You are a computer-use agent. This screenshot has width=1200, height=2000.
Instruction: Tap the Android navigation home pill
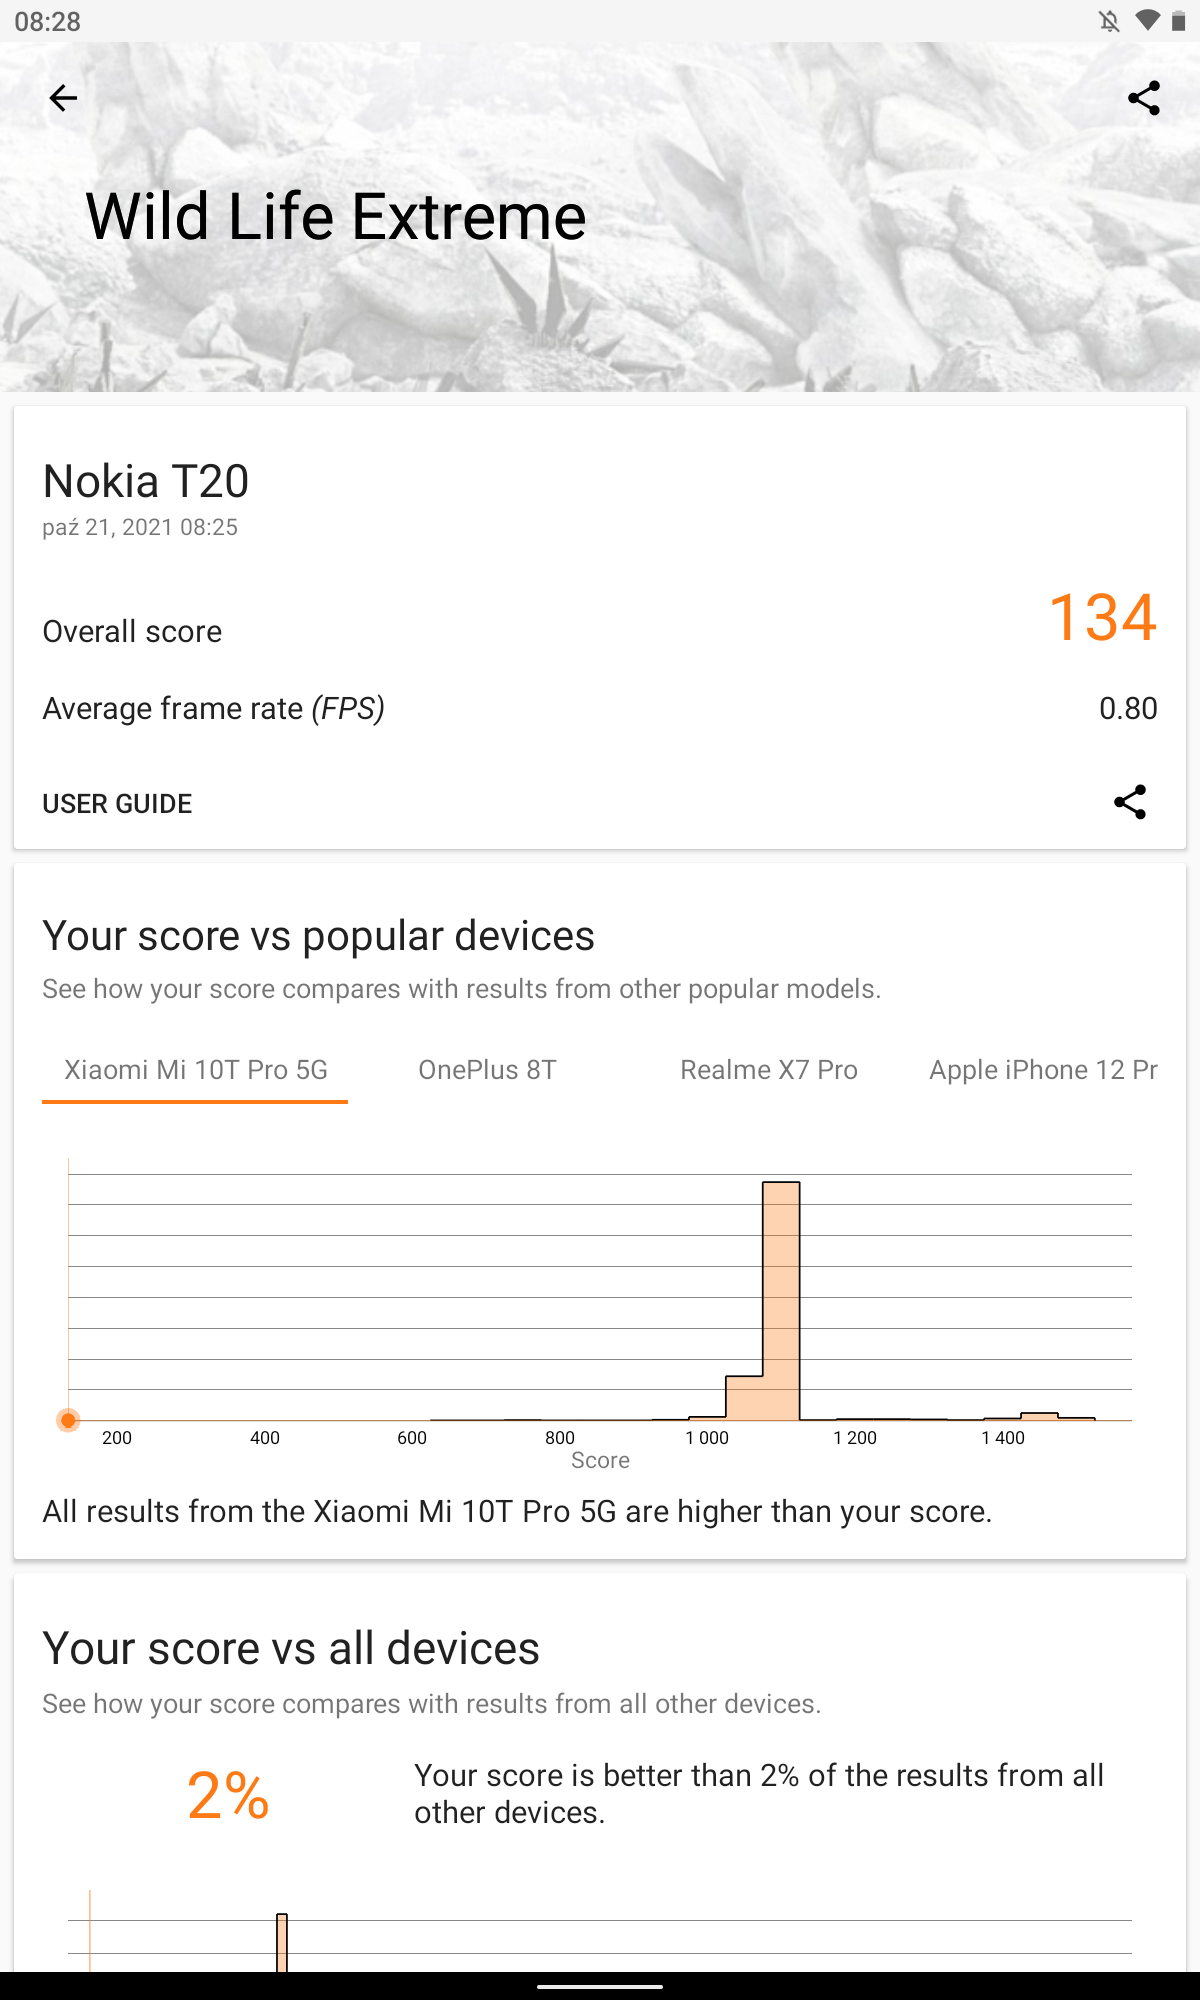(x=600, y=1986)
